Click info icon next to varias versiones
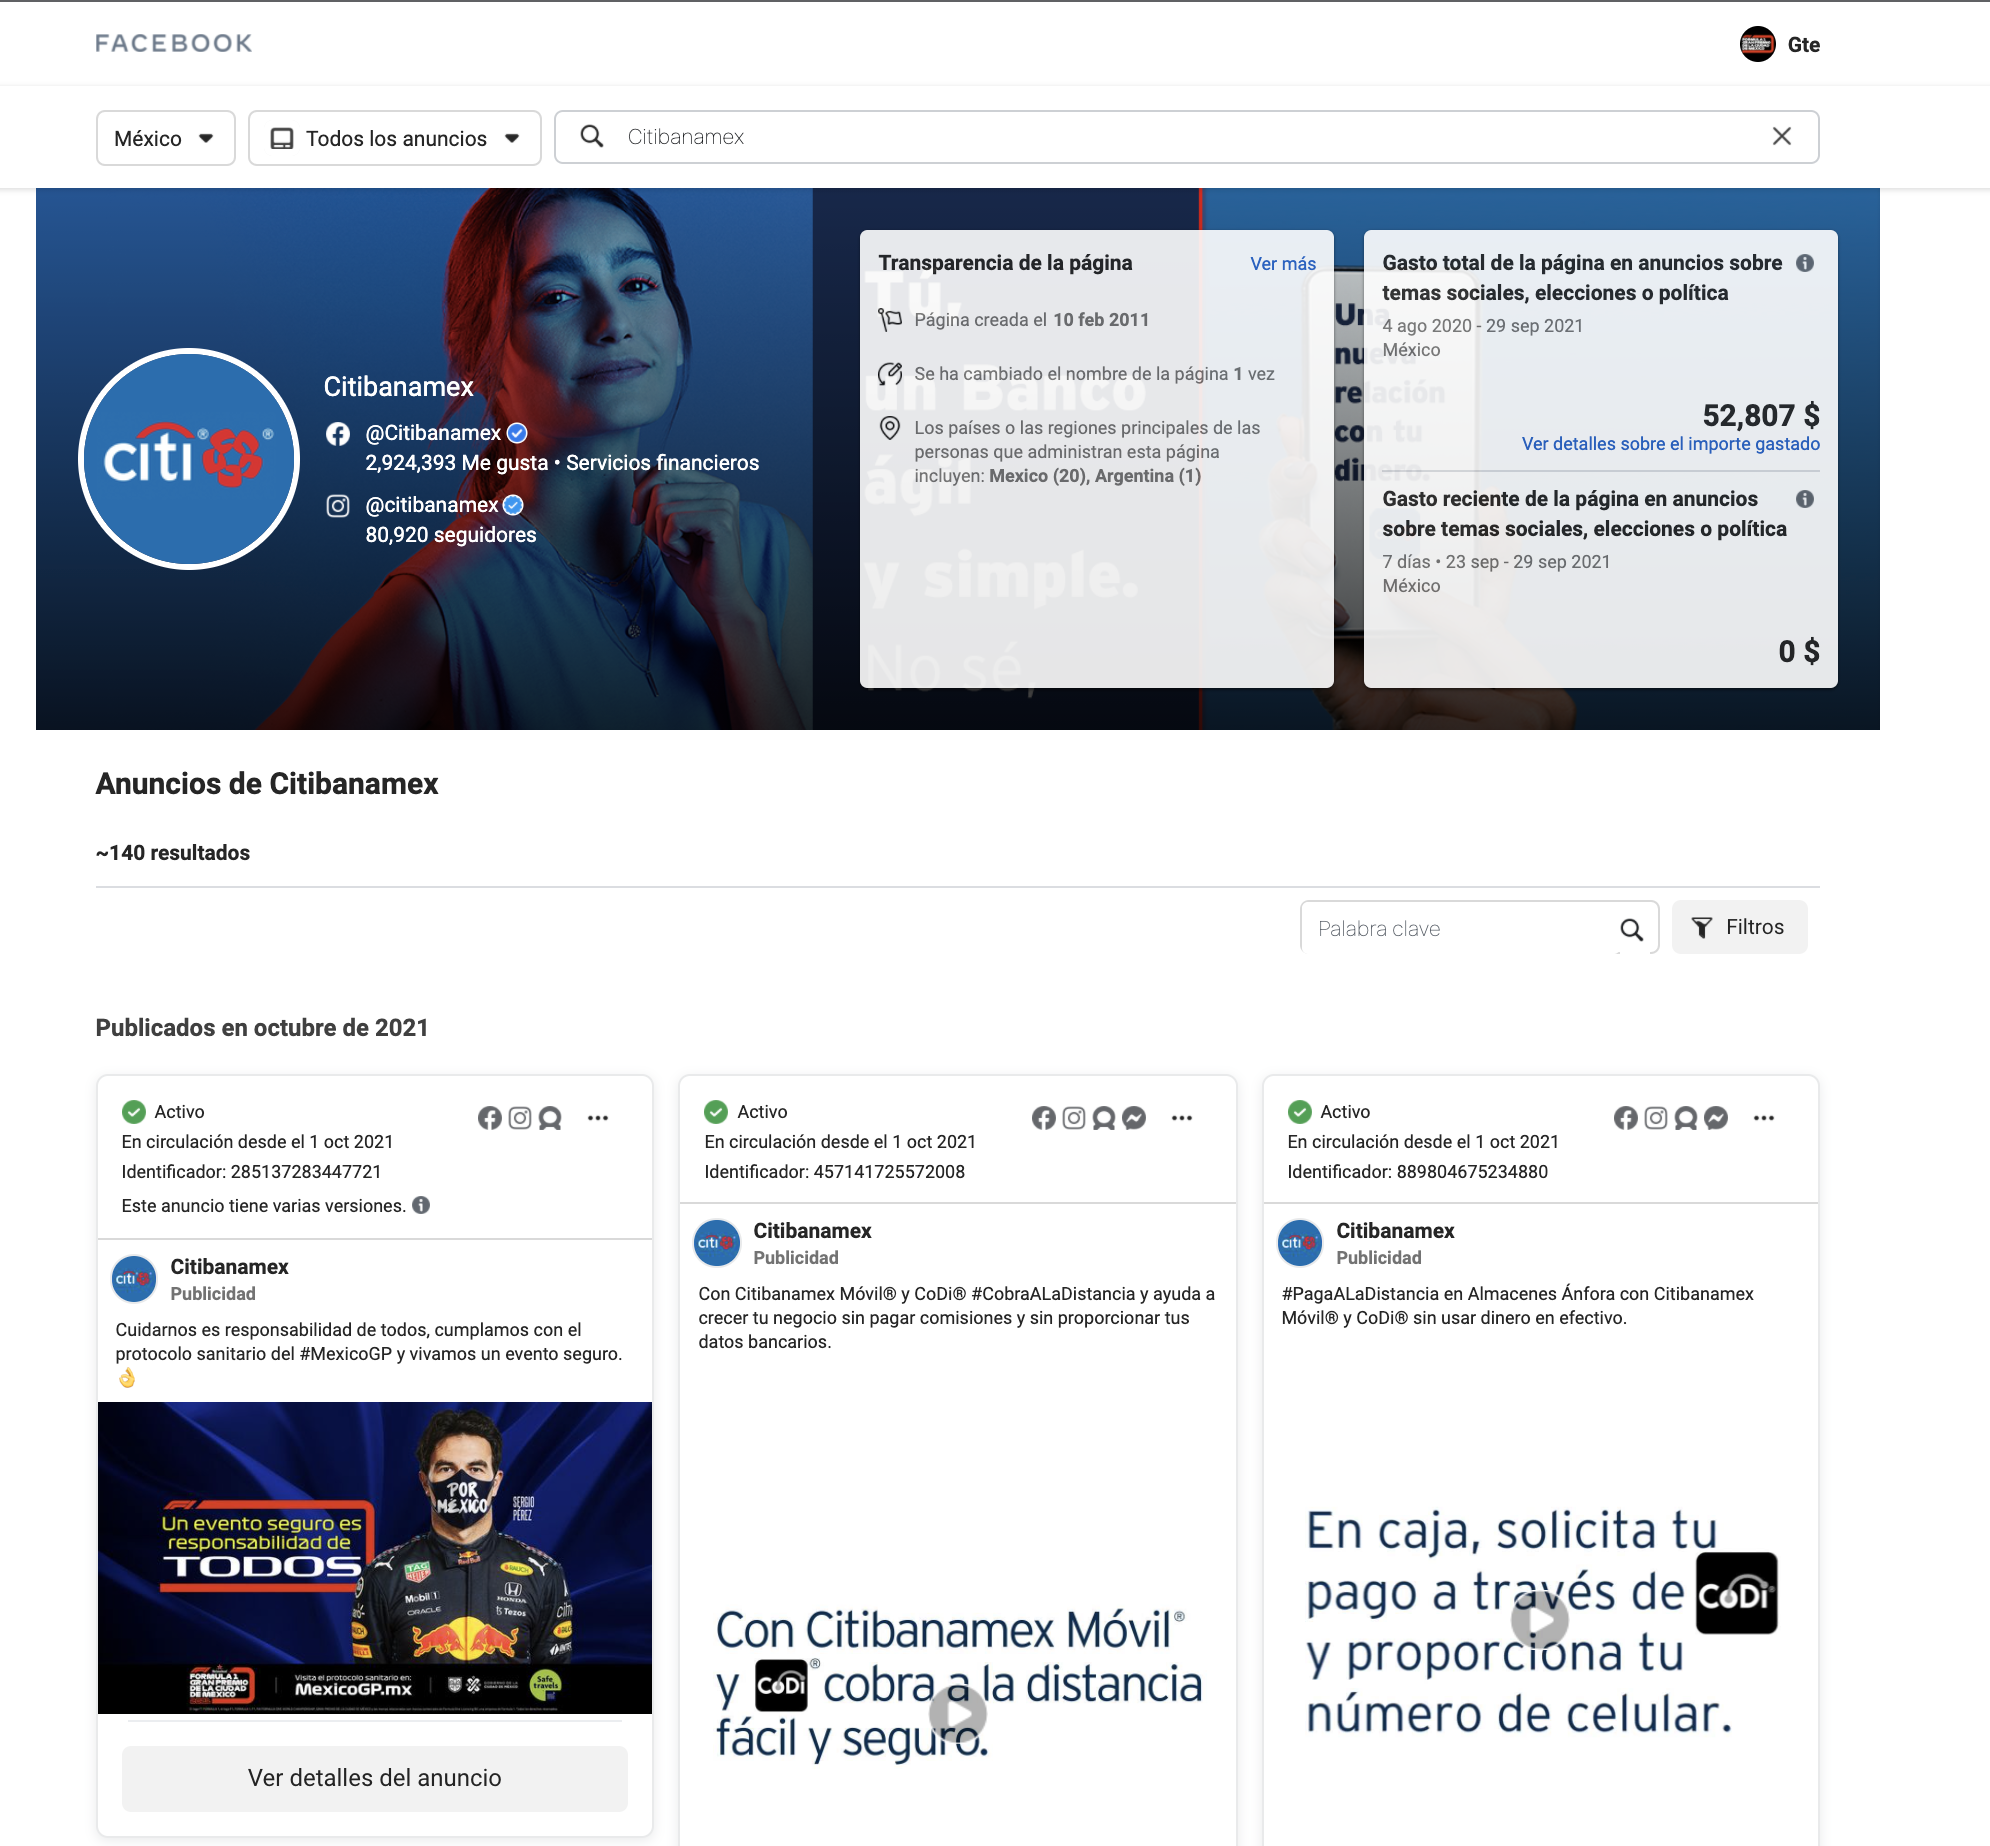 click(x=422, y=1205)
